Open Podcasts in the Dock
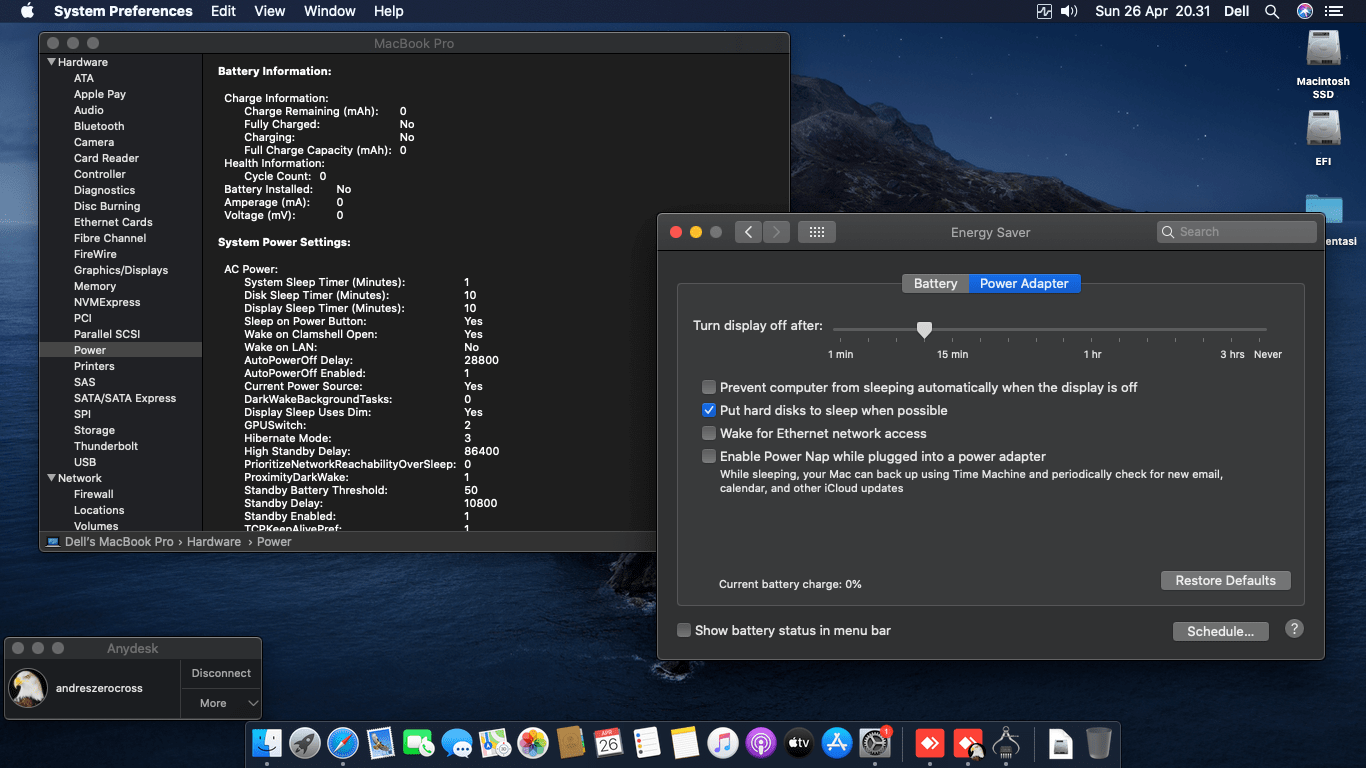1366x768 pixels. pyautogui.click(x=760, y=742)
